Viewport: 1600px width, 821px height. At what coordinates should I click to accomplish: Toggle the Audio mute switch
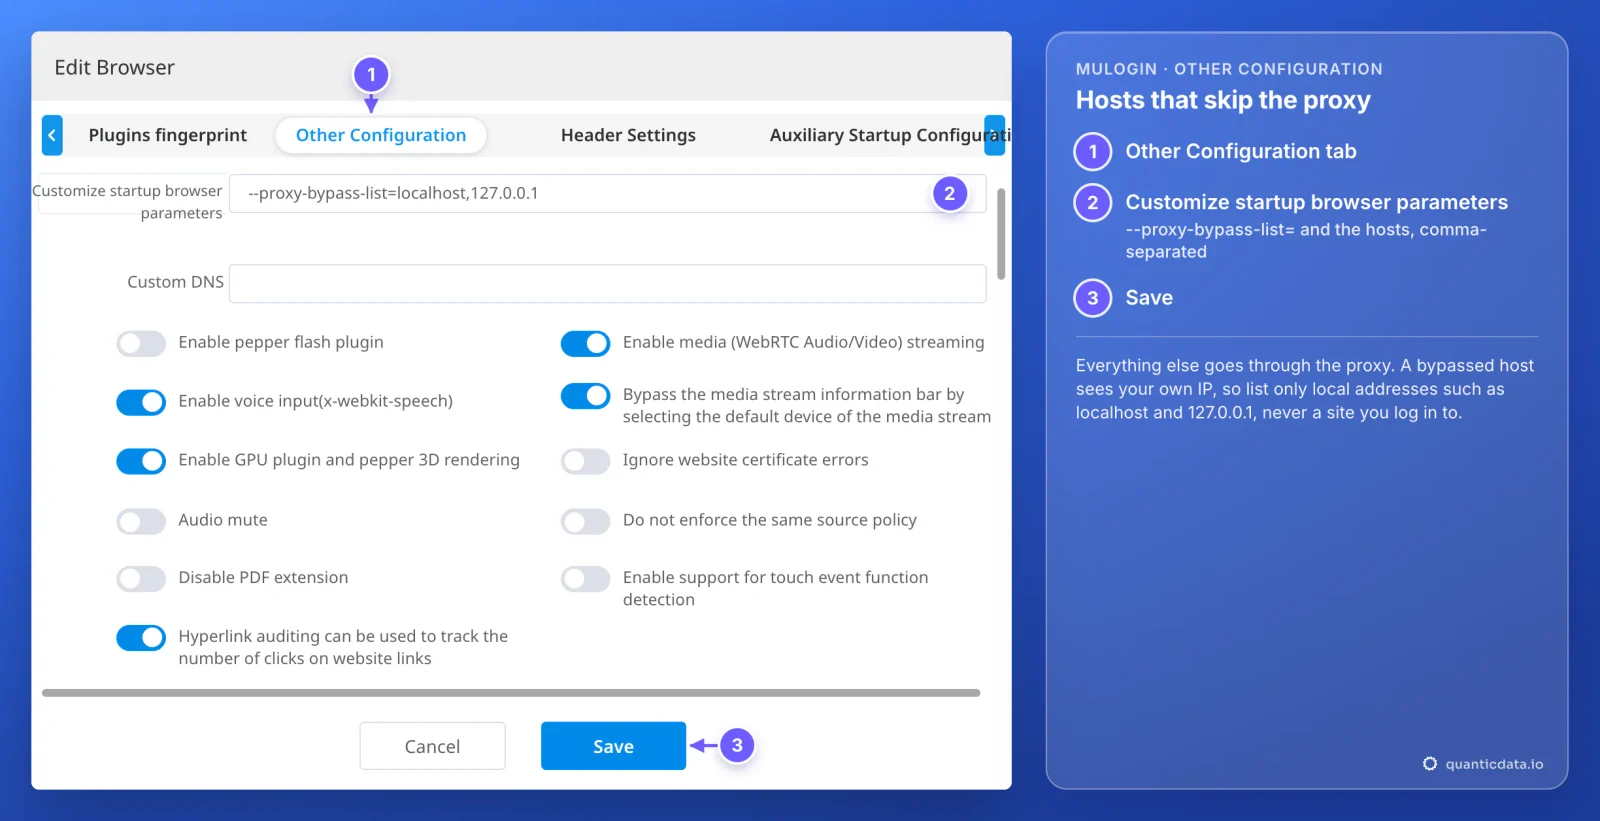coord(141,521)
